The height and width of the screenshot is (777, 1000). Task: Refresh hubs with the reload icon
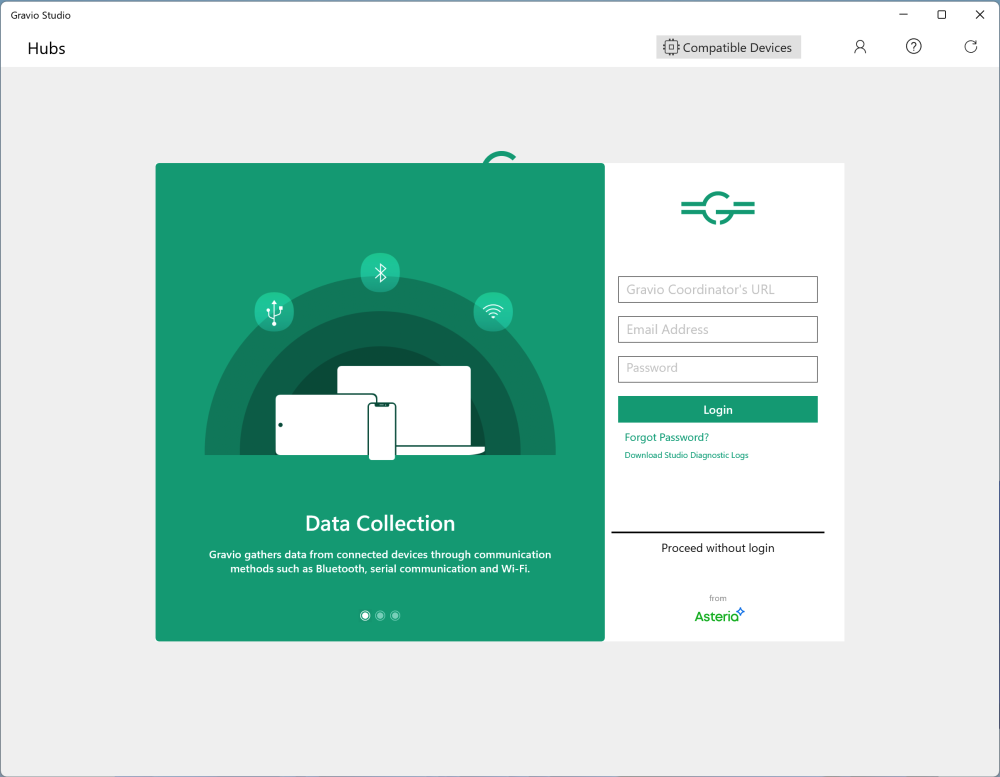coord(971,47)
